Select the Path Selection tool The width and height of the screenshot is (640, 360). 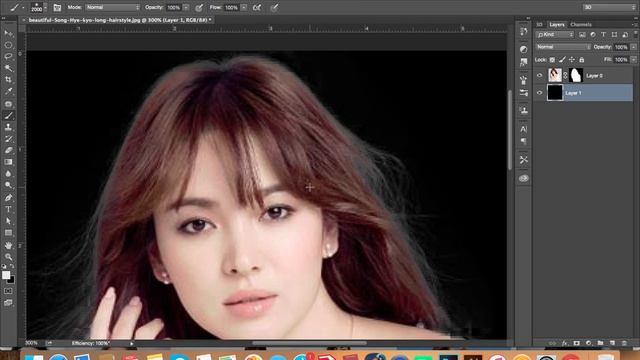(8, 221)
